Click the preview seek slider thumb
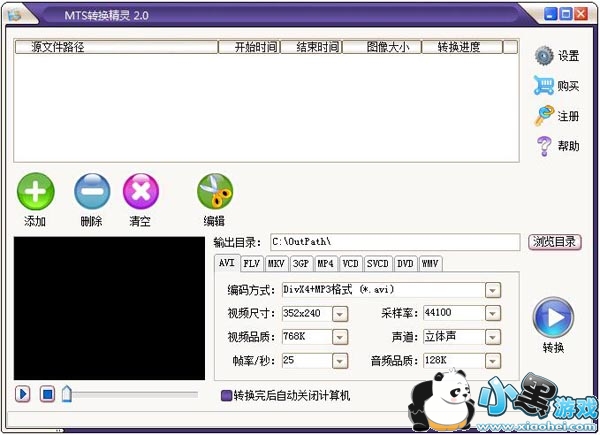Image resolution: width=600 pixels, height=435 pixels. (x=67, y=394)
